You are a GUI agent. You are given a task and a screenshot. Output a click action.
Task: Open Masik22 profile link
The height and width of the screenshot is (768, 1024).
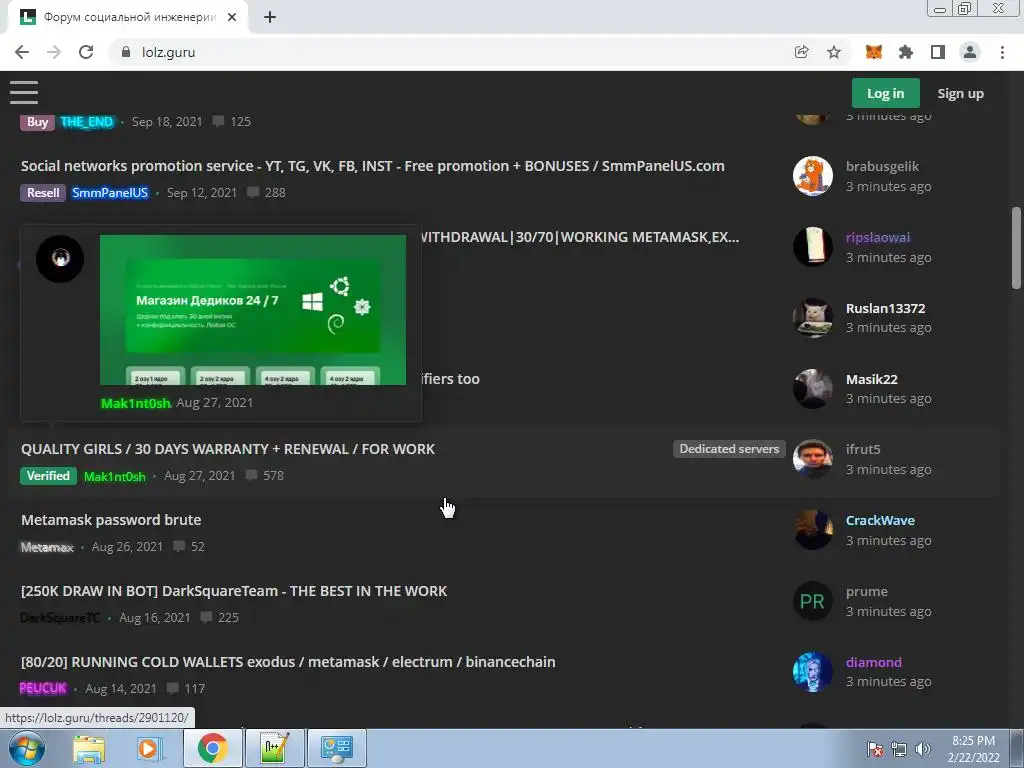(872, 379)
